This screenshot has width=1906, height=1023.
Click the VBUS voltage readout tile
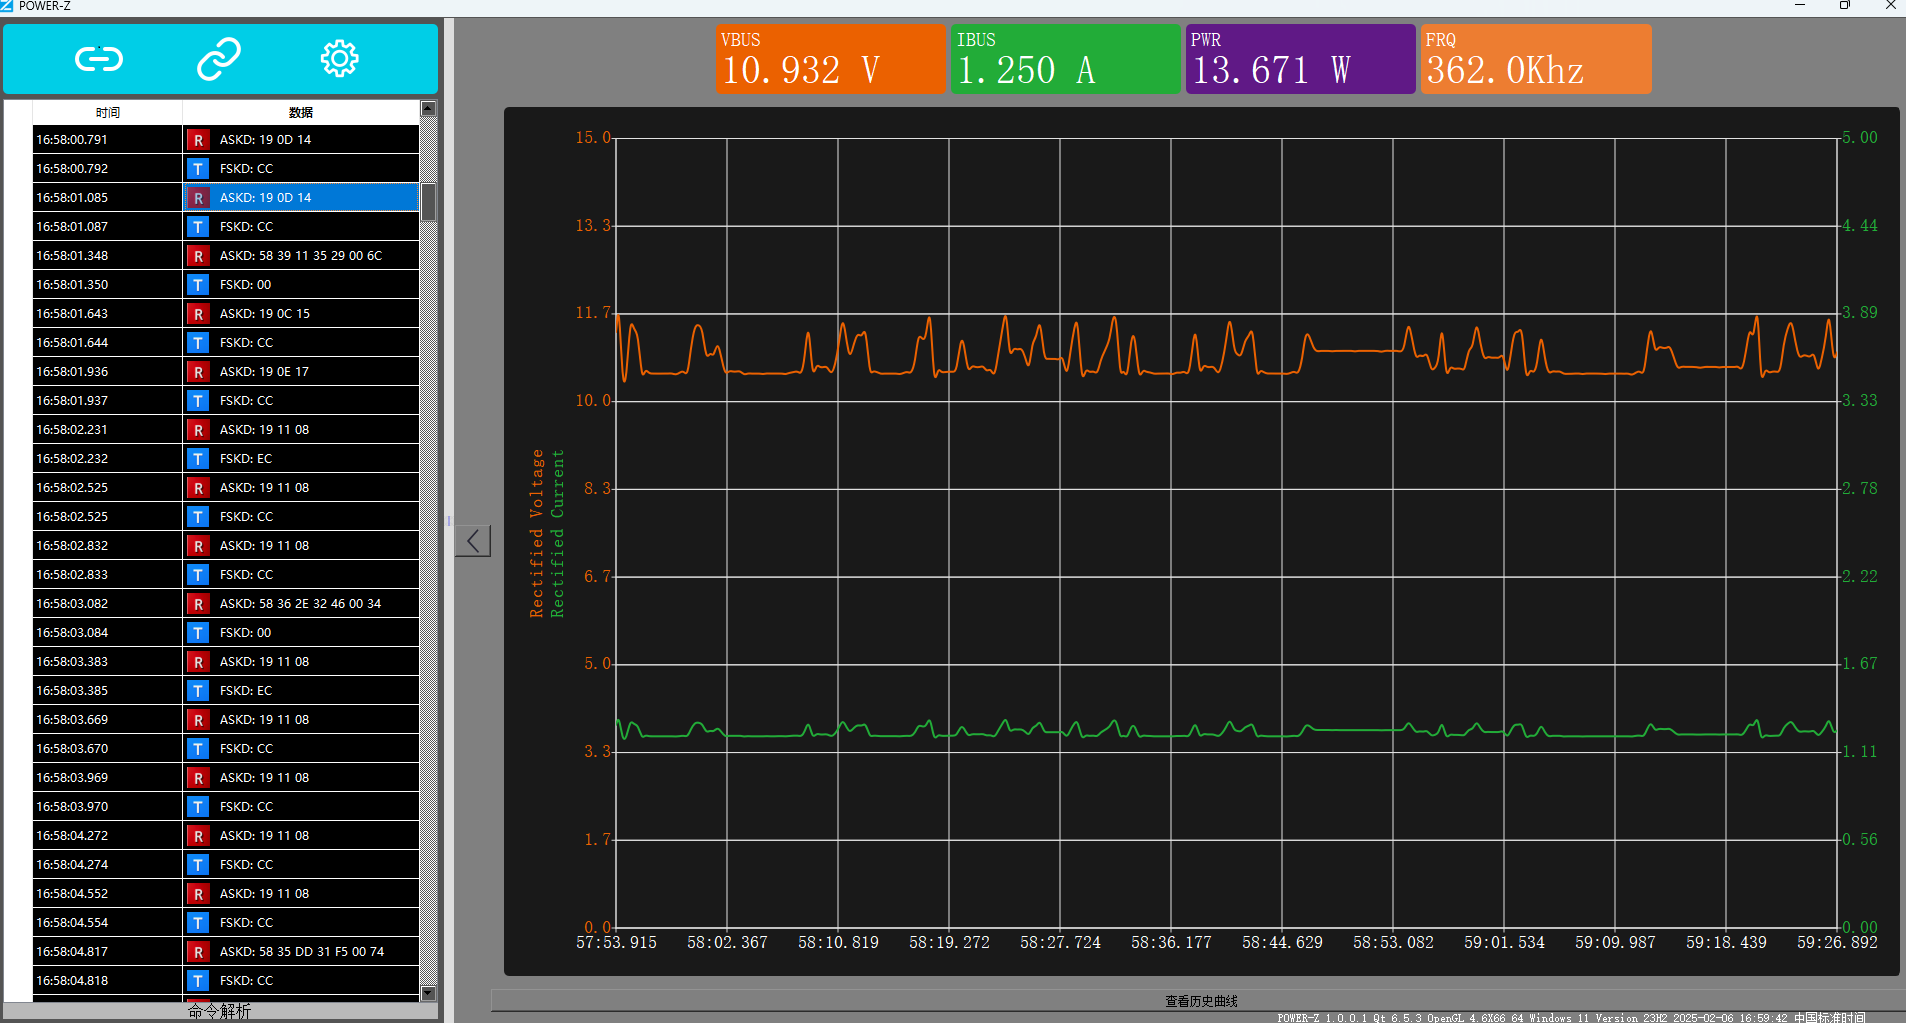coord(830,59)
